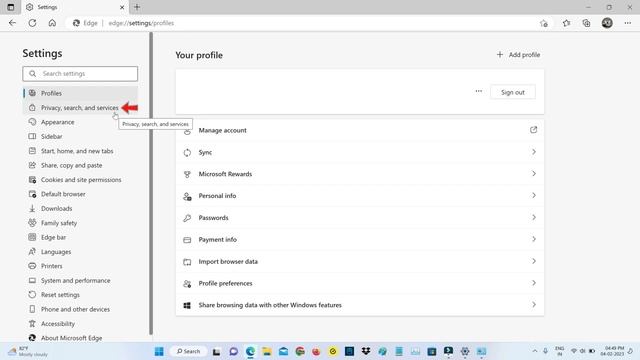Click the Passwords key icon

point(187,218)
